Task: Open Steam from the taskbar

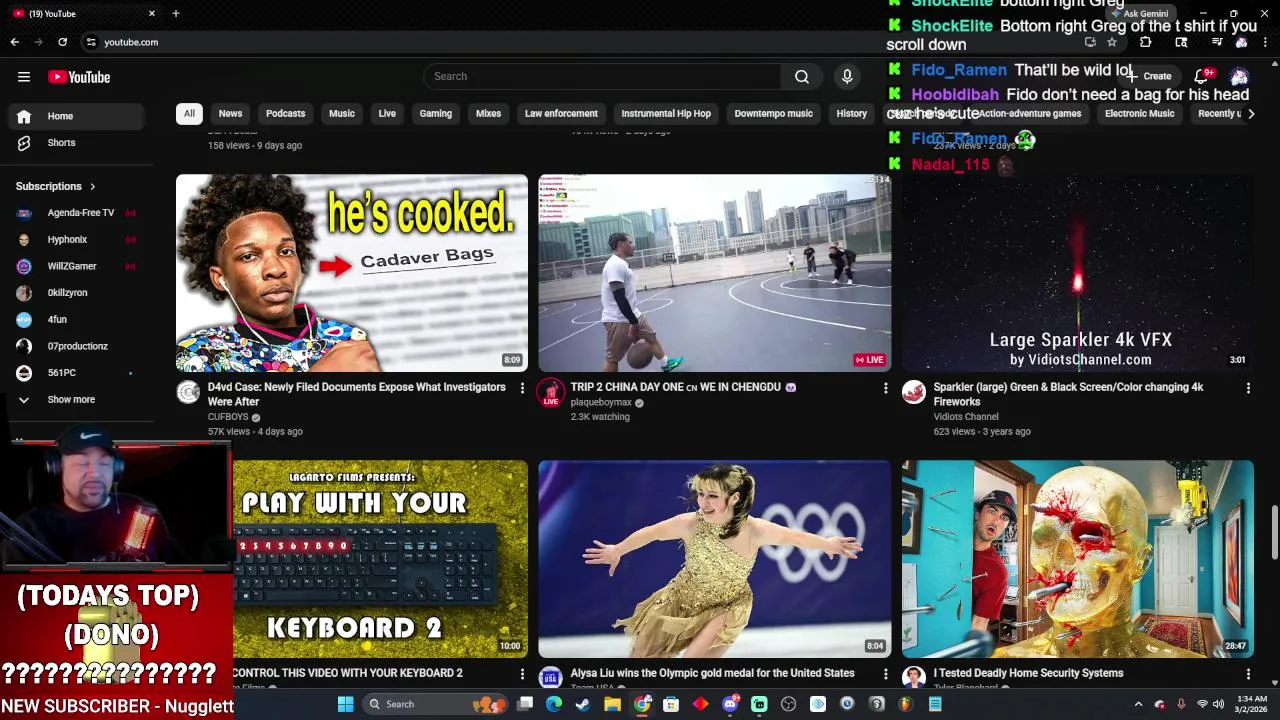Action: (583, 704)
